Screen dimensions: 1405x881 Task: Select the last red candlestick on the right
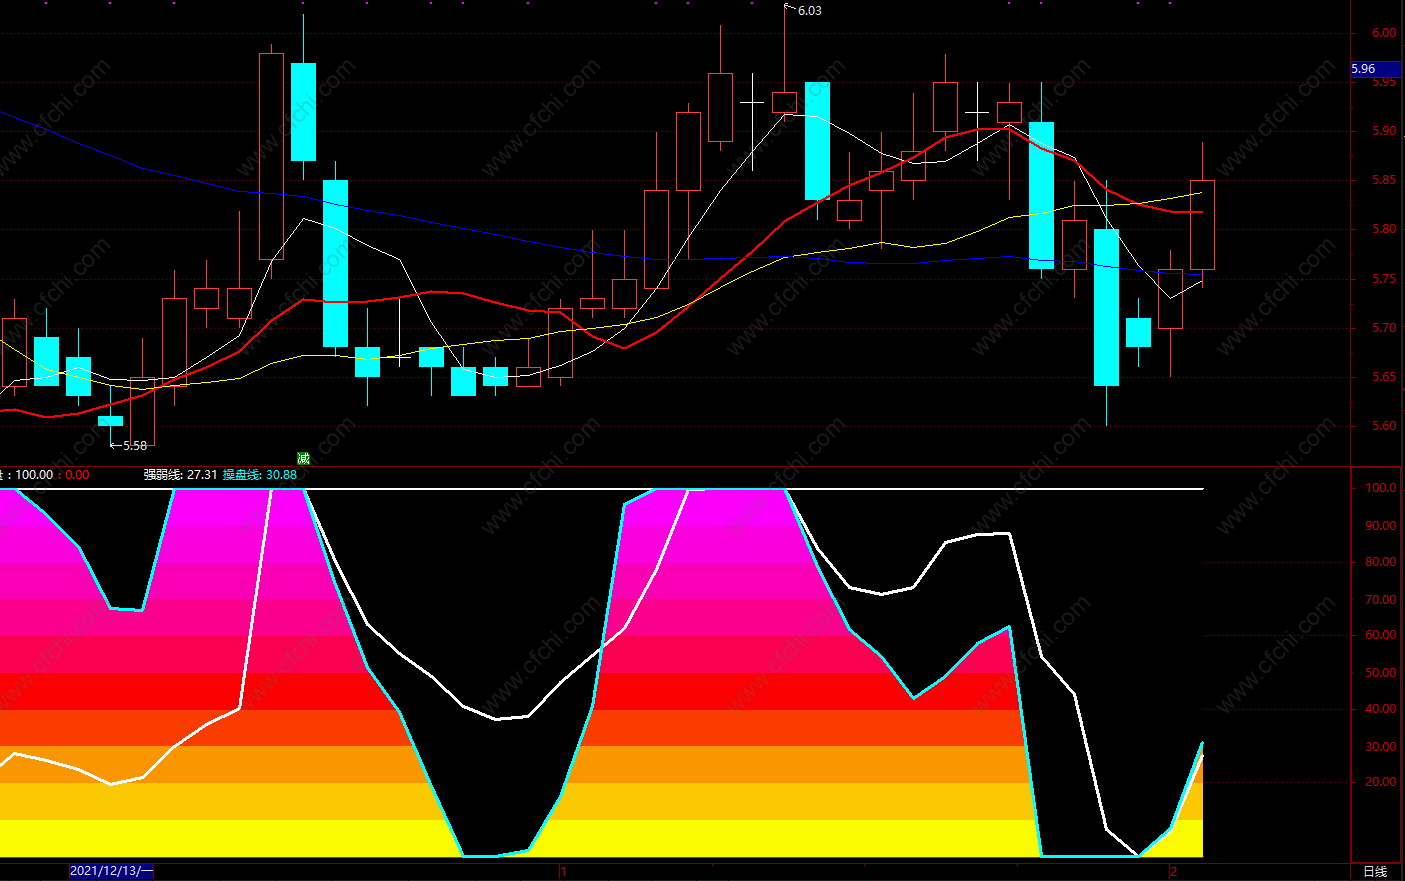pyautogui.click(x=1202, y=224)
